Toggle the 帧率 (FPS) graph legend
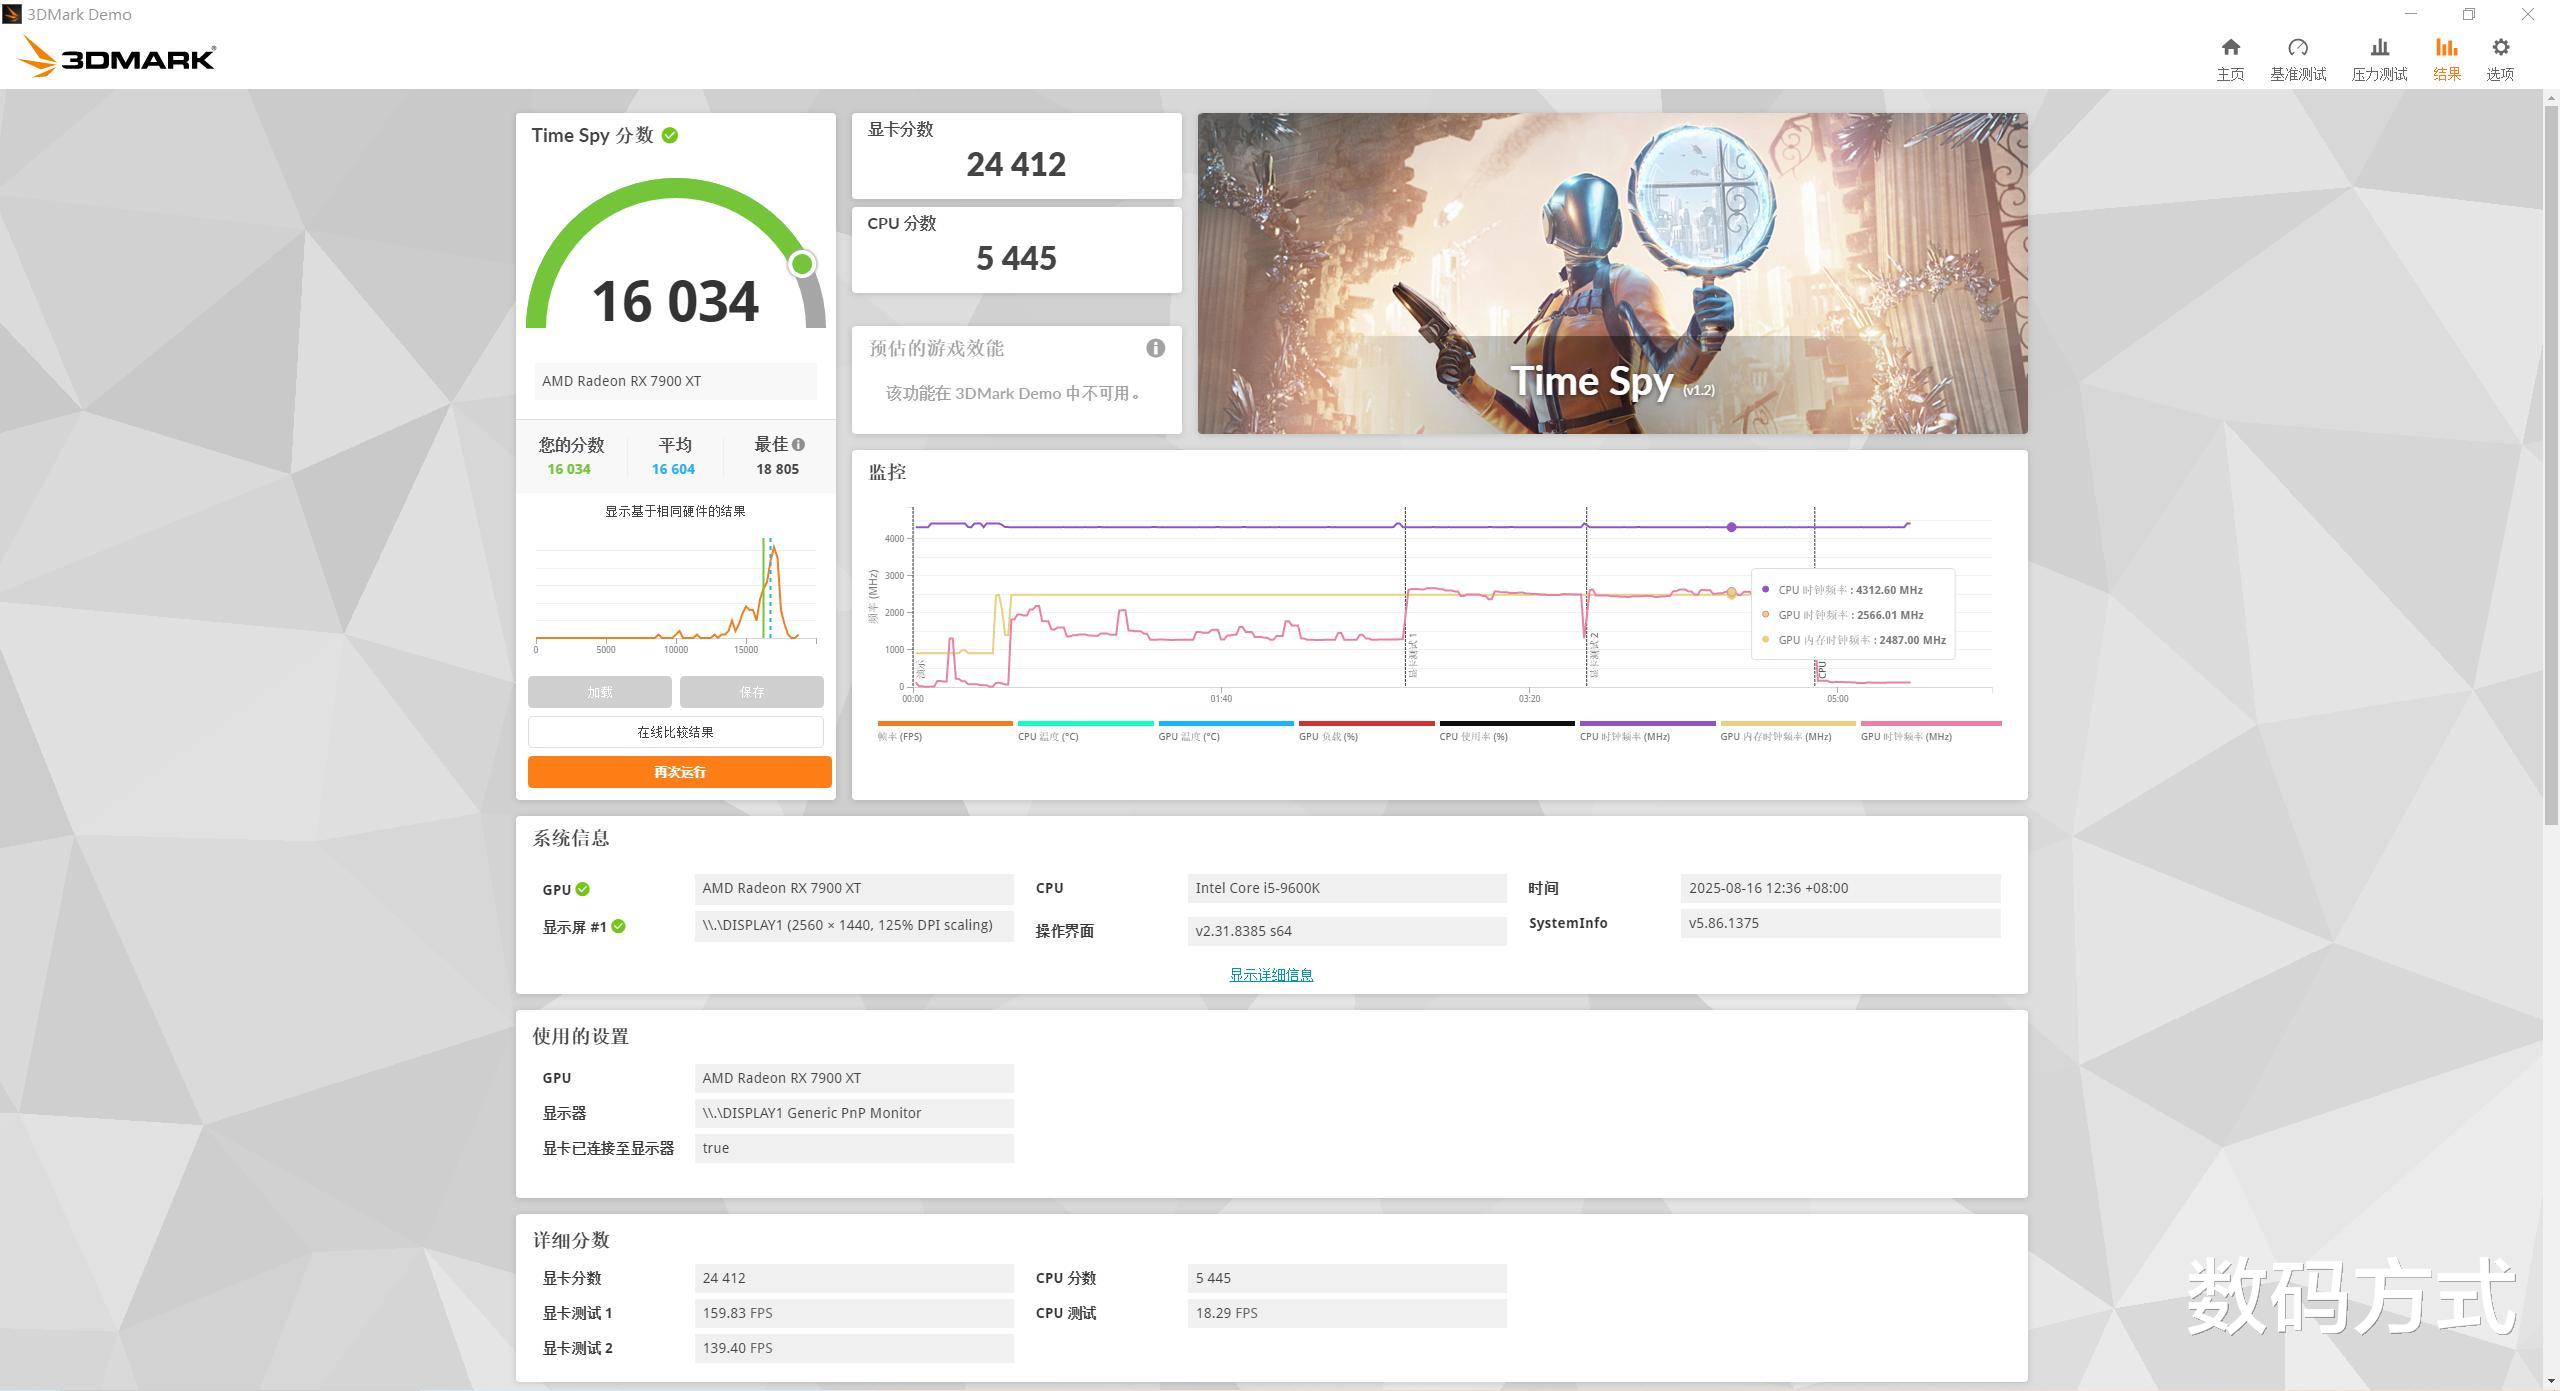 (x=900, y=737)
